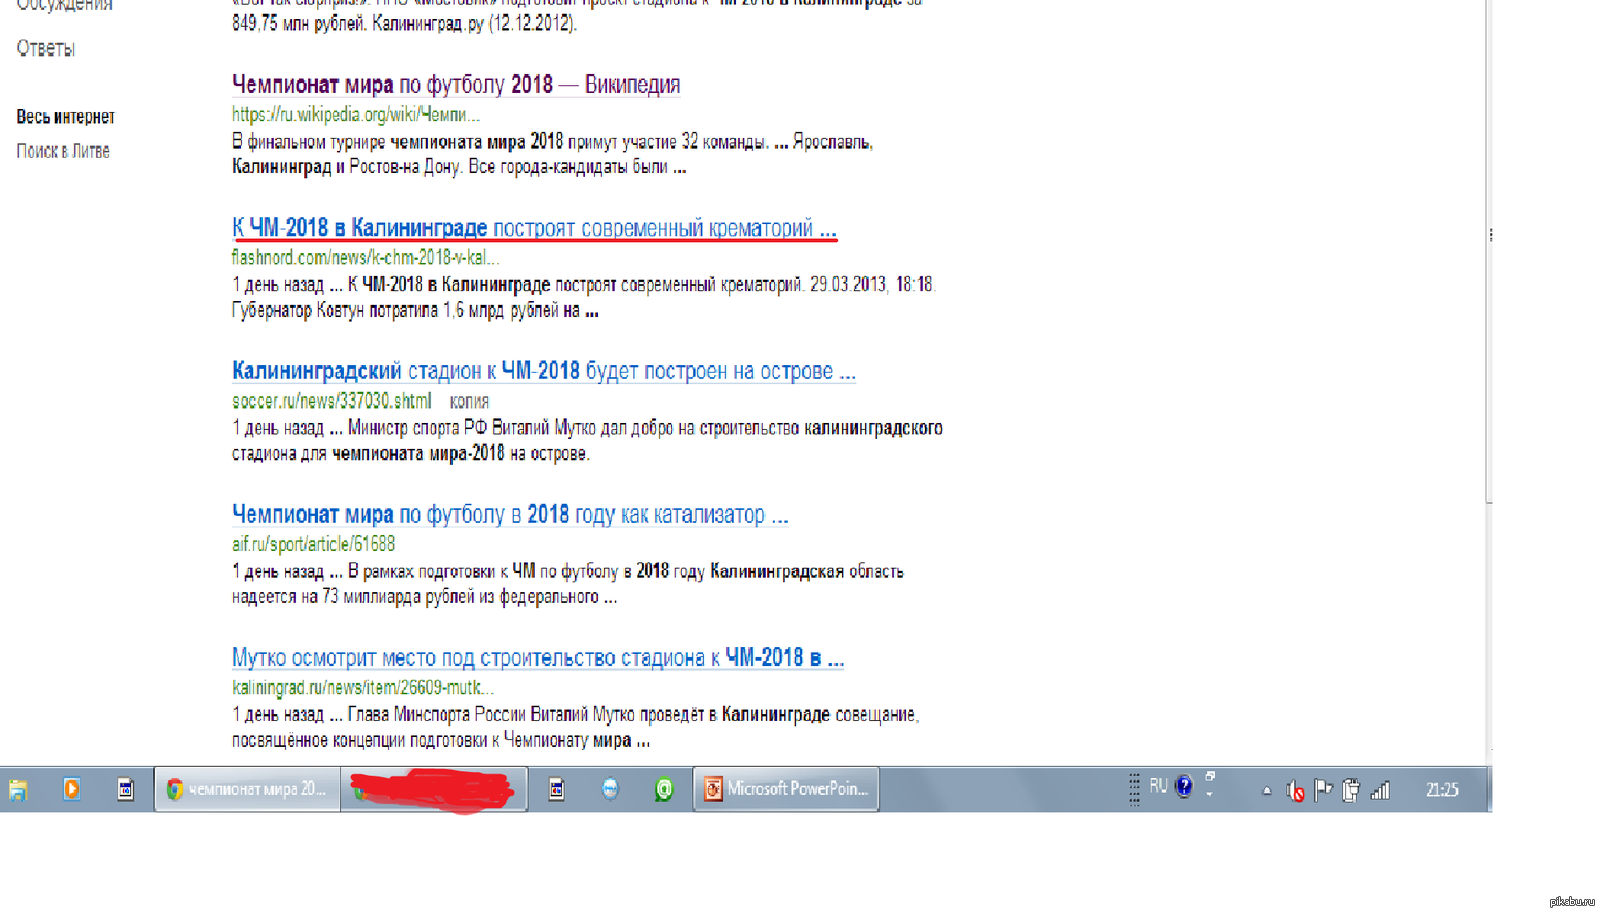Image resolution: width=1600 pixels, height=913 pixels.
Task: Open Action Center flag icon
Action: (1323, 790)
